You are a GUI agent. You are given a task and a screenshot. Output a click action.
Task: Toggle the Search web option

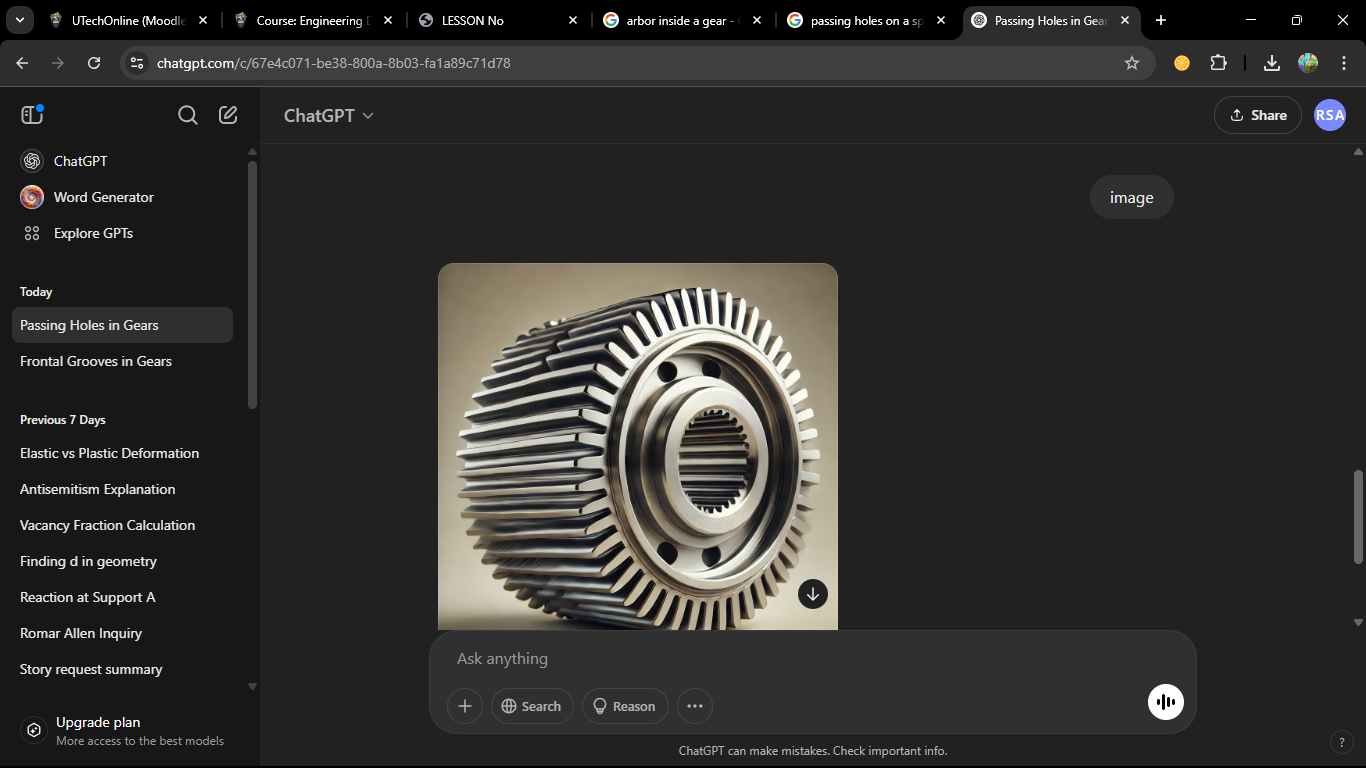click(532, 706)
